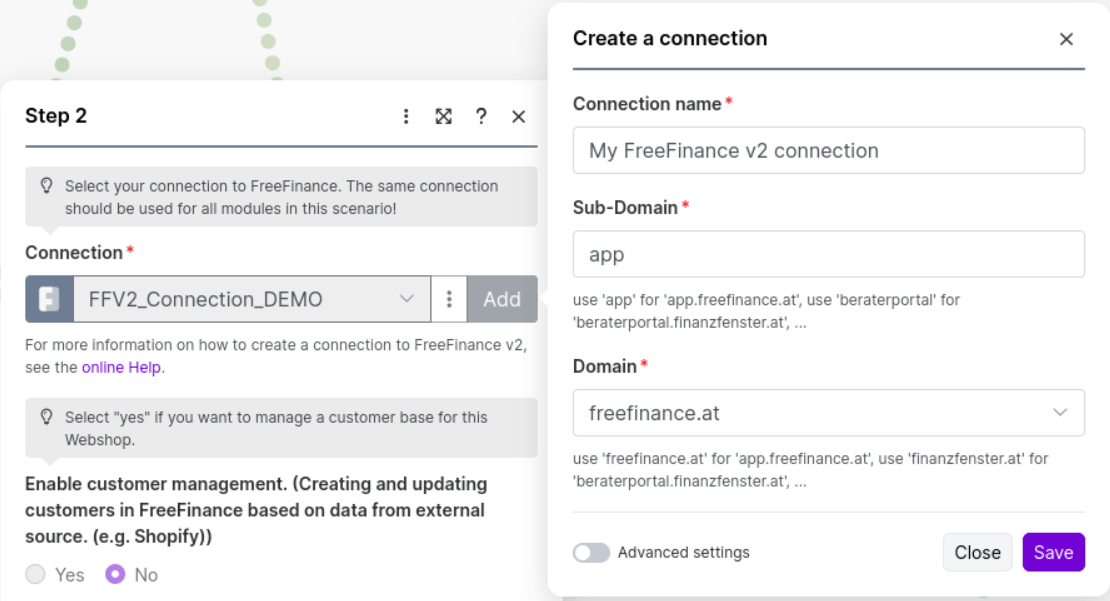Click the Close button in dialog
The width and height of the screenshot is (1110, 601).
click(977, 552)
